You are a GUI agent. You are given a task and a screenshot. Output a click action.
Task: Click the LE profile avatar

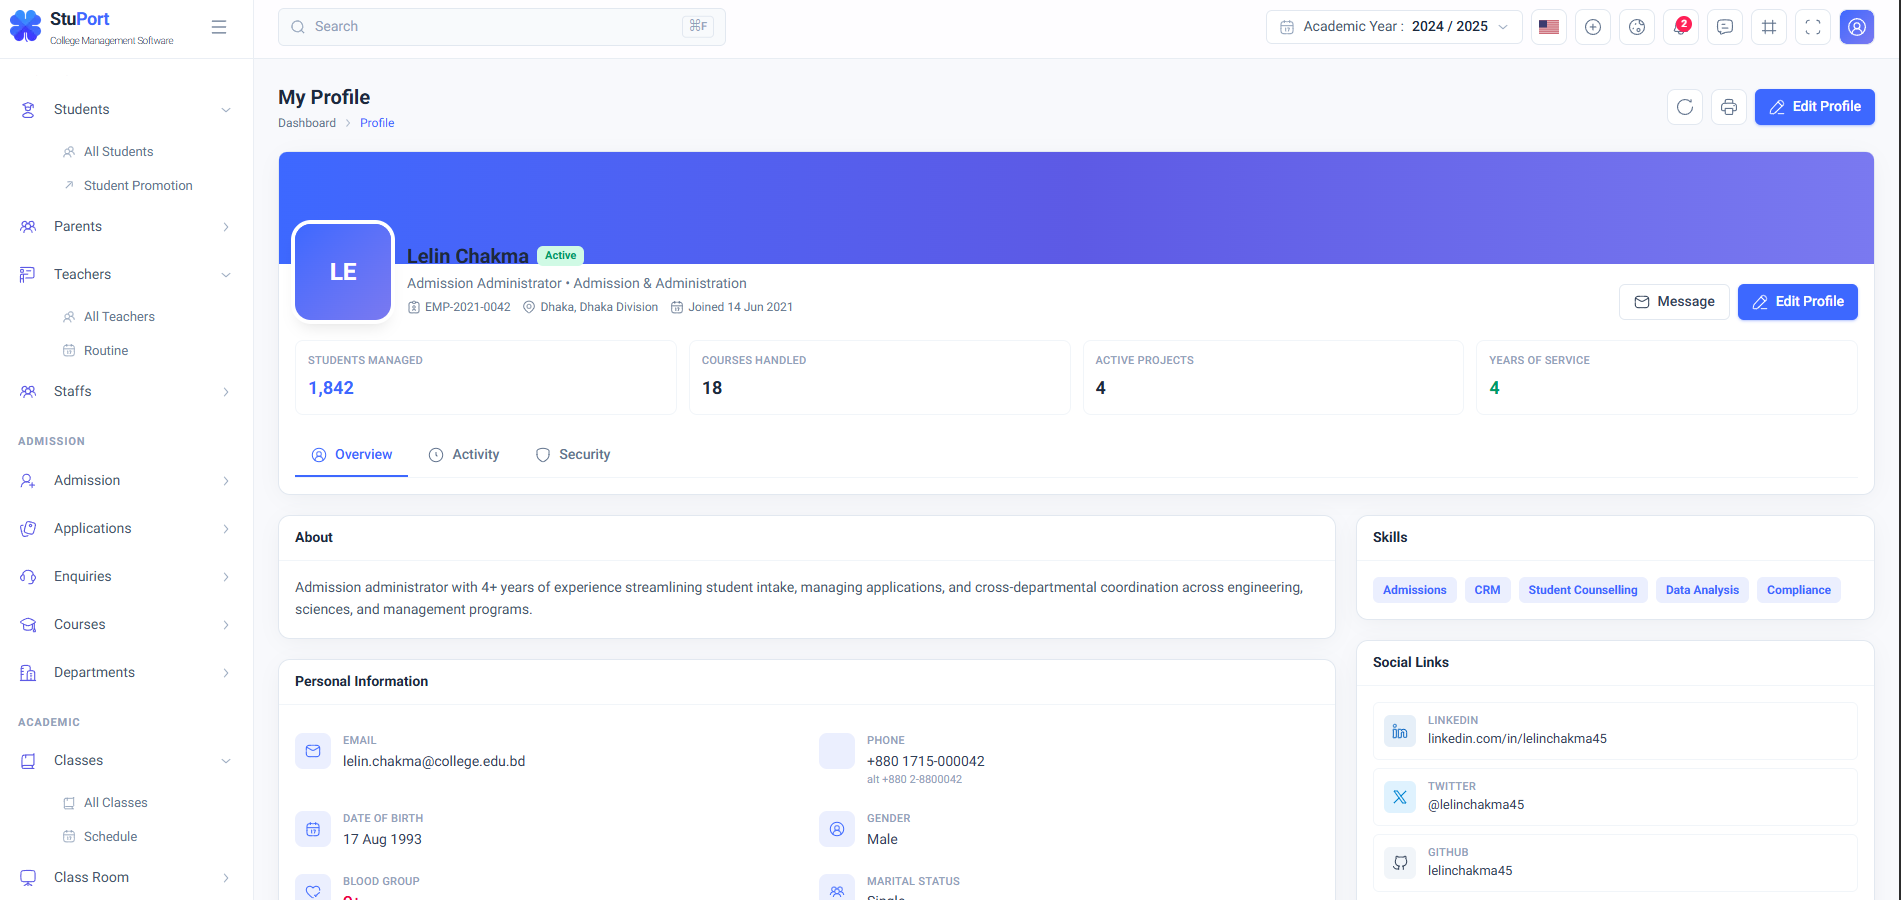(x=343, y=272)
